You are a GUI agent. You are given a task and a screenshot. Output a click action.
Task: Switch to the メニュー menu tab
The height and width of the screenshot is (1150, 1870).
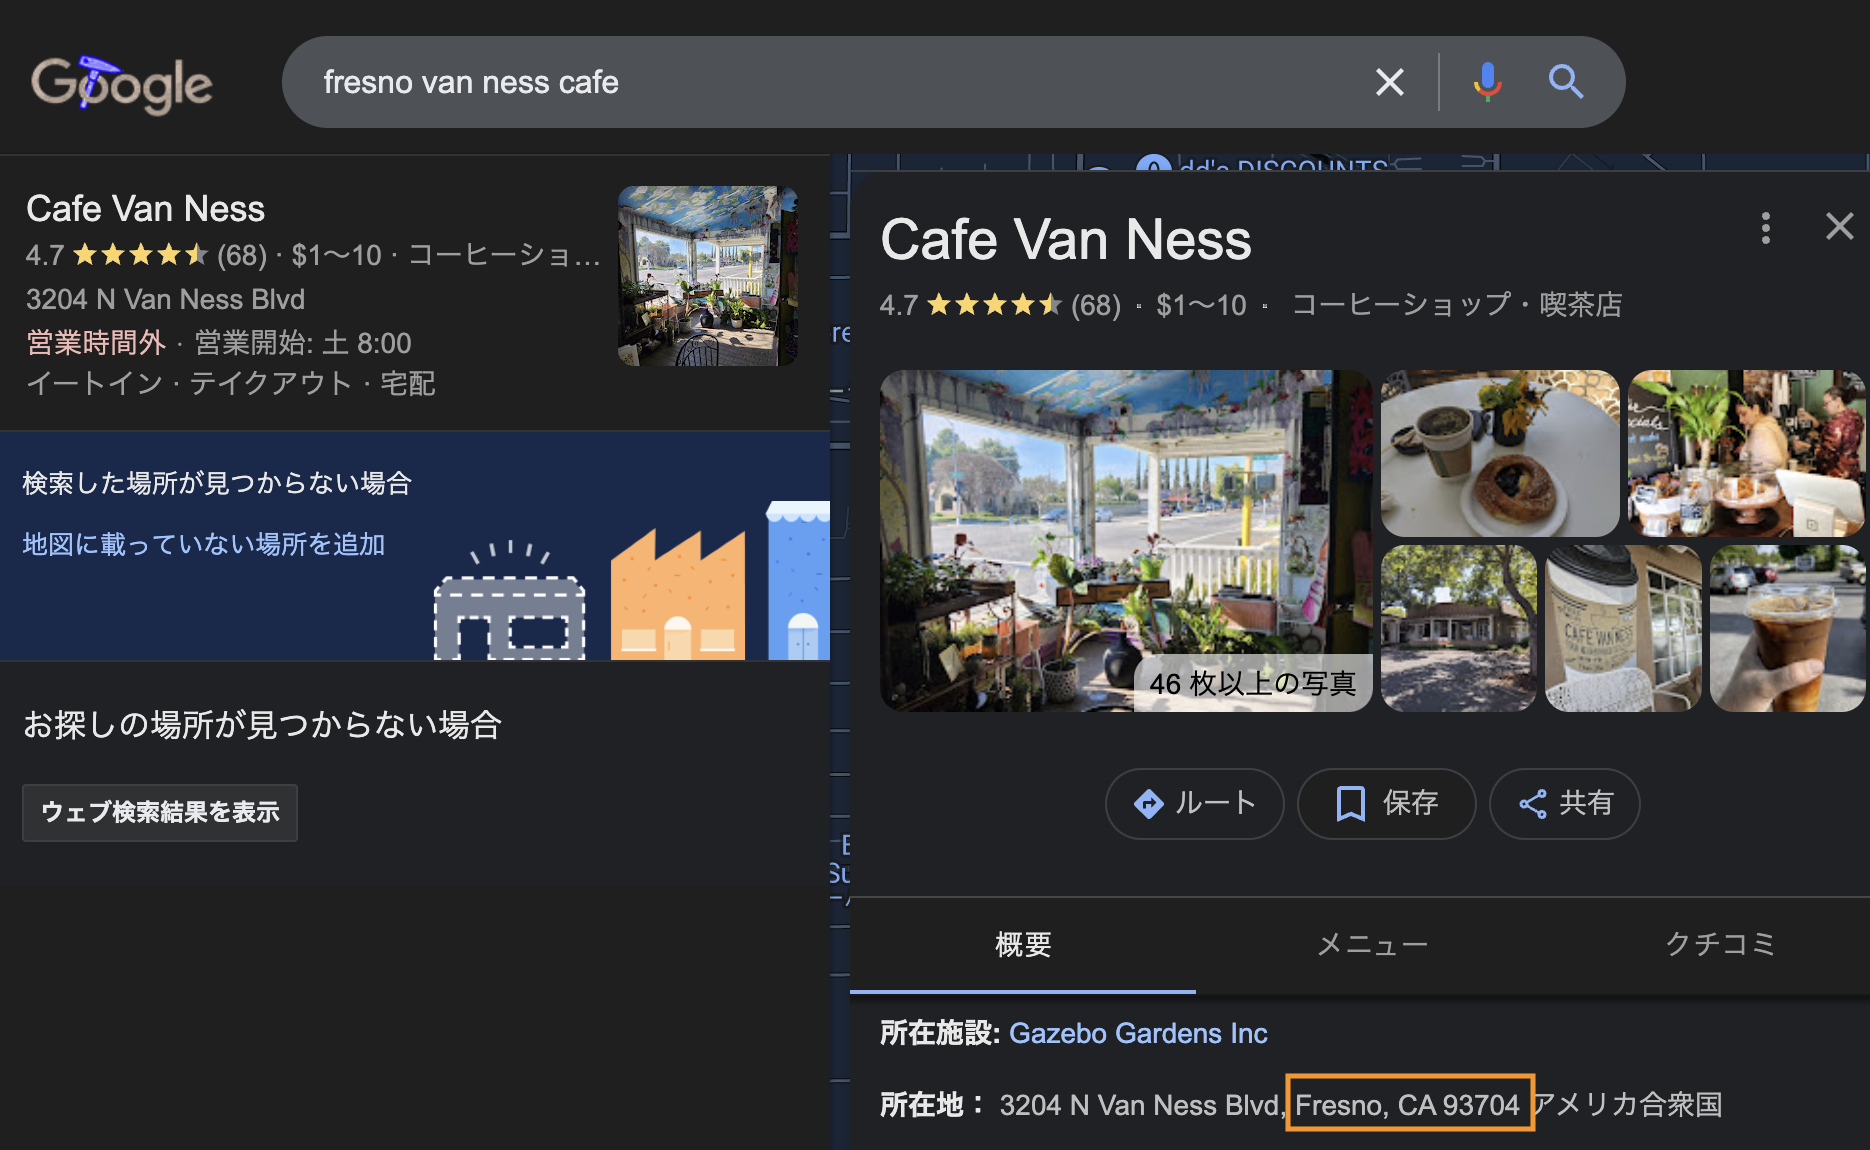coord(1371,945)
